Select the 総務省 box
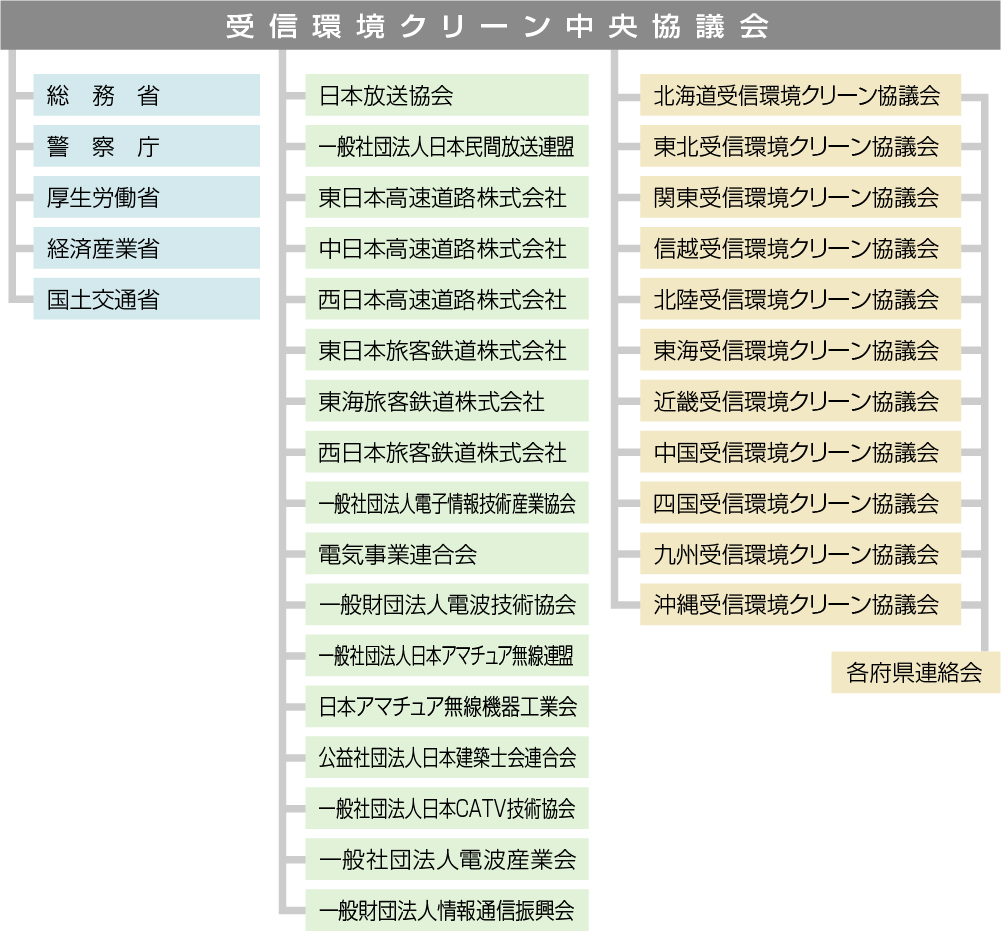The image size is (1001, 931). click(146, 95)
